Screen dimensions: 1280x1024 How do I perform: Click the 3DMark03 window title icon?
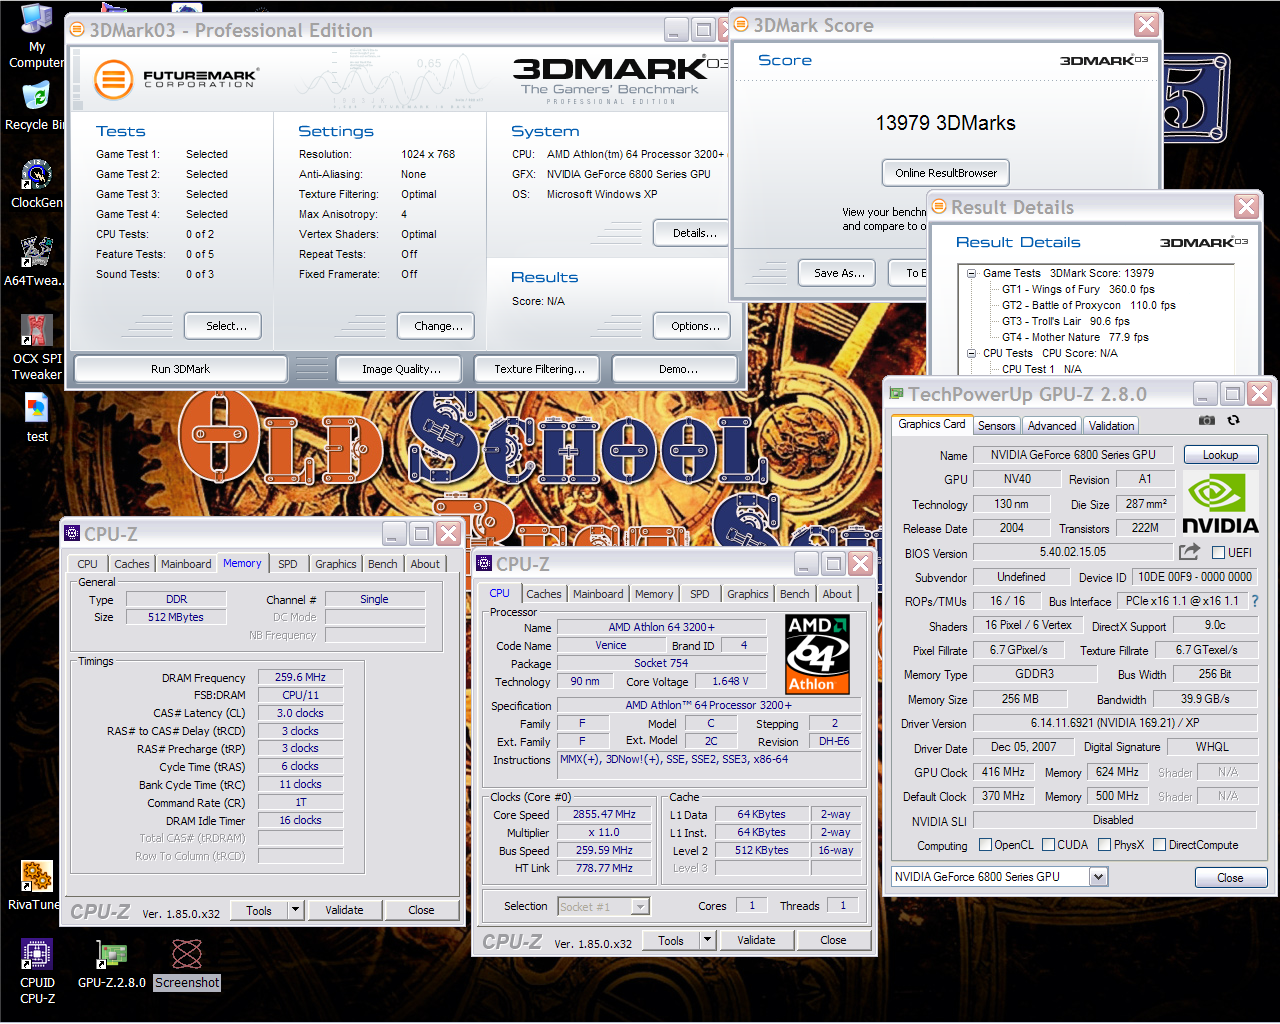click(x=77, y=30)
